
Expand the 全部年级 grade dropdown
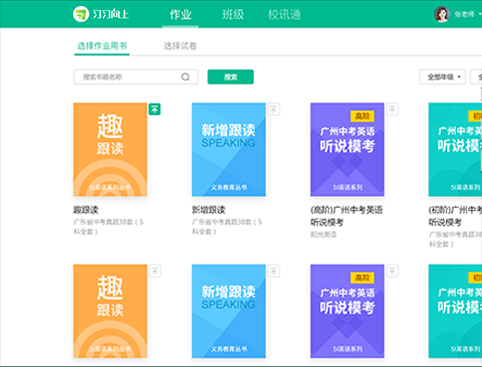pos(442,77)
